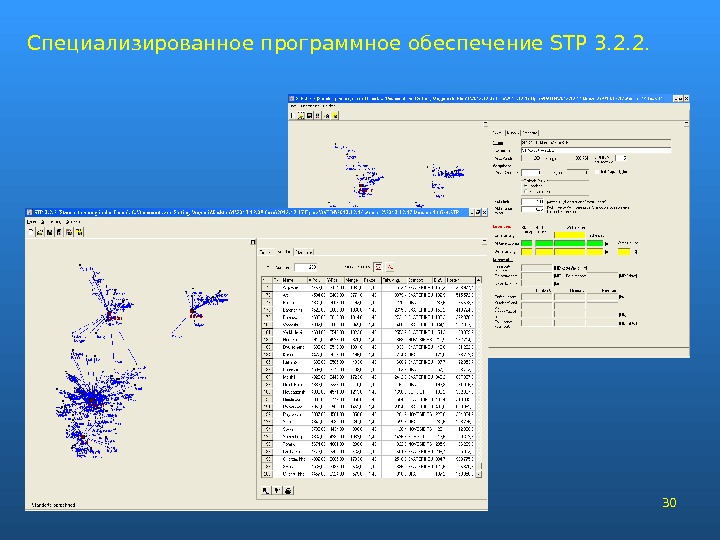Open the last menu in front window menu bar
Screen dimensions: 720x540
[73, 222]
